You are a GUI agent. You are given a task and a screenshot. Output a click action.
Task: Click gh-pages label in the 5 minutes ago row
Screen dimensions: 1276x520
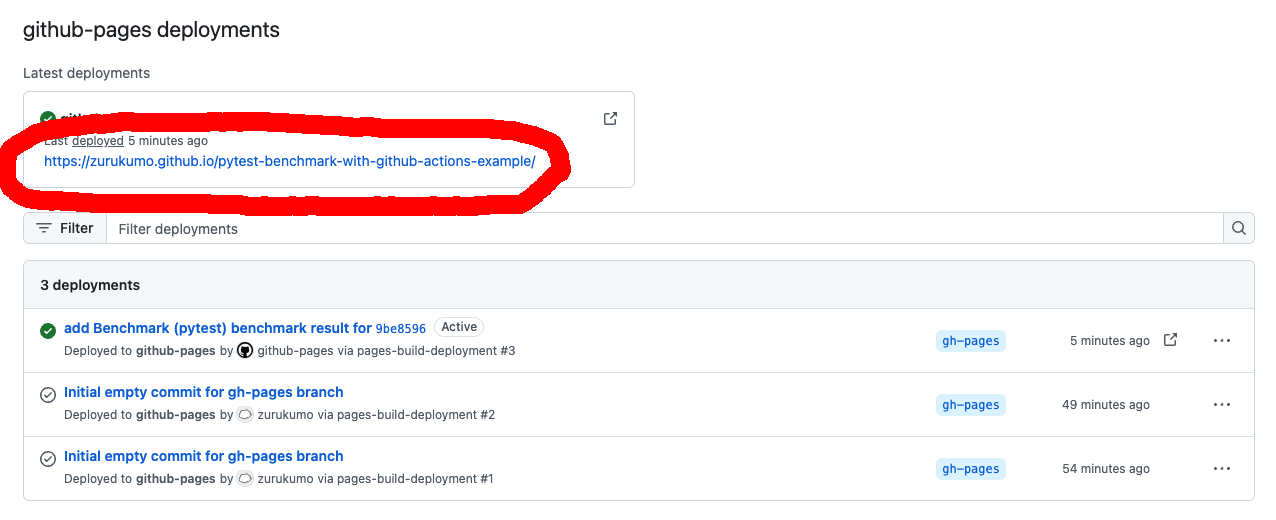tap(971, 341)
